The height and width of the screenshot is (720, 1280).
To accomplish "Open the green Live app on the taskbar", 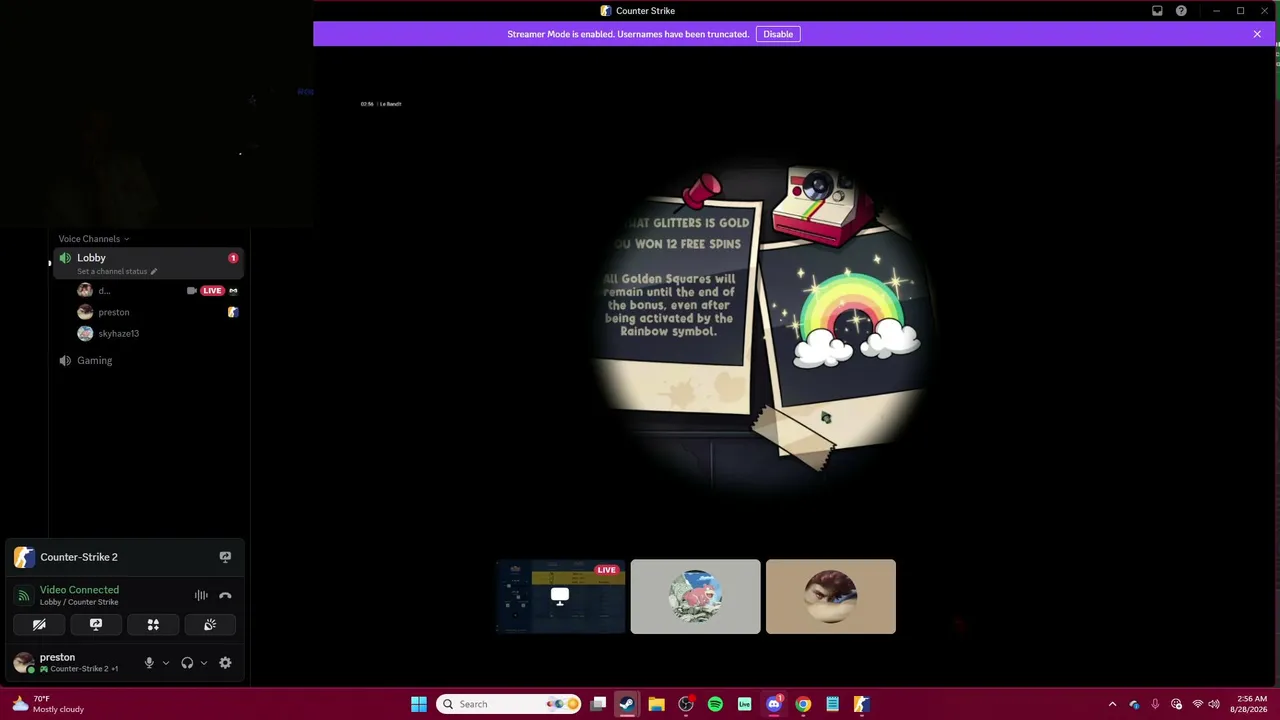I will point(744,704).
